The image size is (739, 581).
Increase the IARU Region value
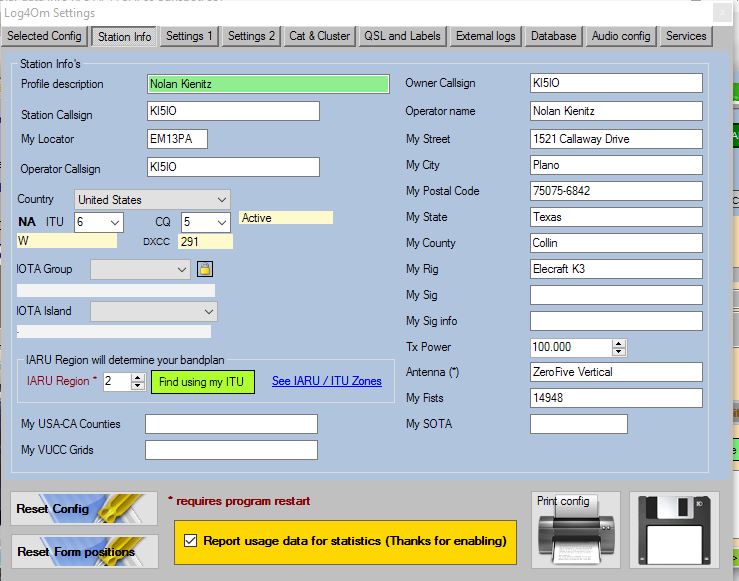tap(138, 377)
